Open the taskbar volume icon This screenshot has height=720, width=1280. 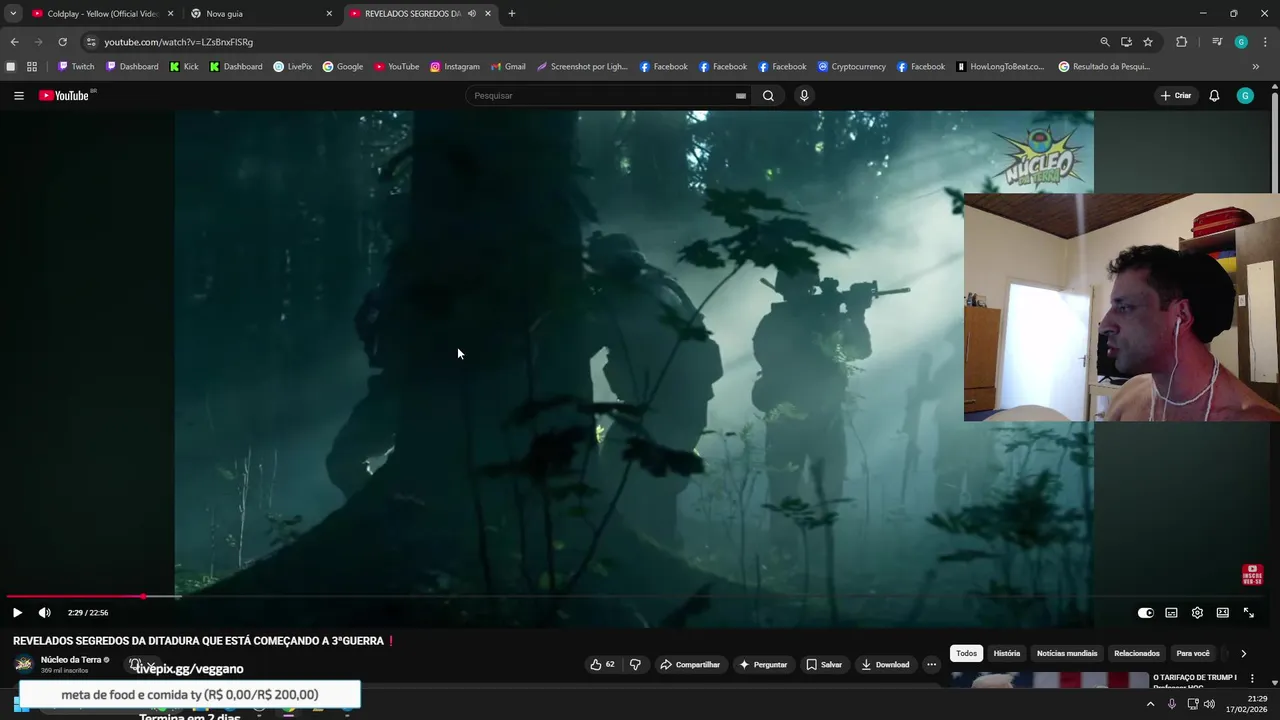[1209, 704]
